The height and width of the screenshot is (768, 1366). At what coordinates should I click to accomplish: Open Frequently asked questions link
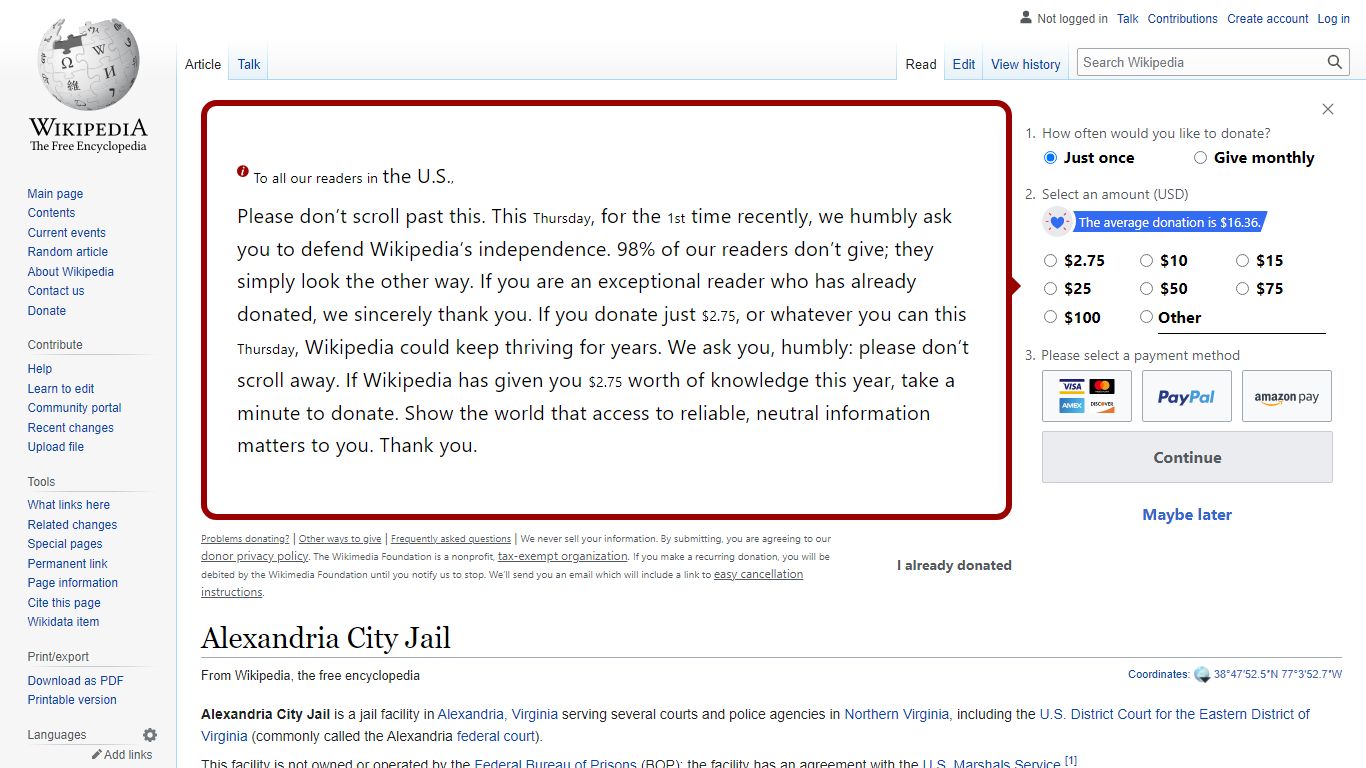(x=451, y=539)
